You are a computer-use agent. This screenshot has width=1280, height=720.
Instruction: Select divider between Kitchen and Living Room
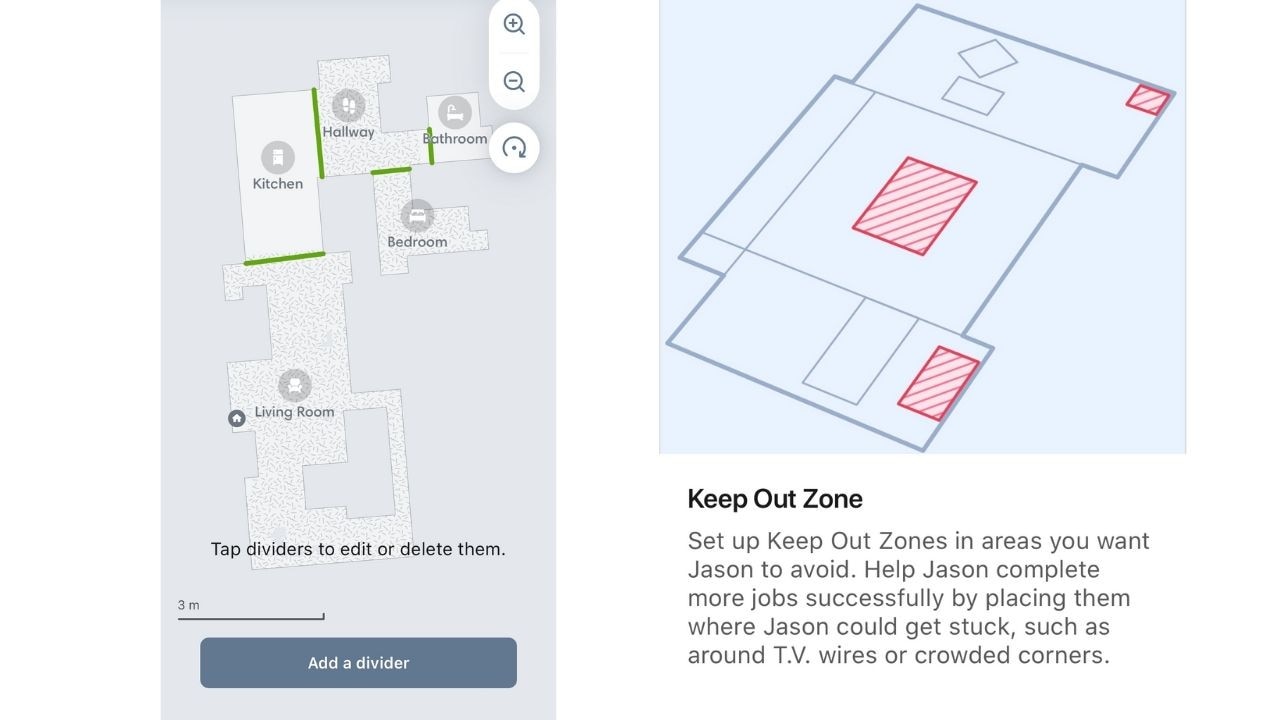tap(285, 259)
